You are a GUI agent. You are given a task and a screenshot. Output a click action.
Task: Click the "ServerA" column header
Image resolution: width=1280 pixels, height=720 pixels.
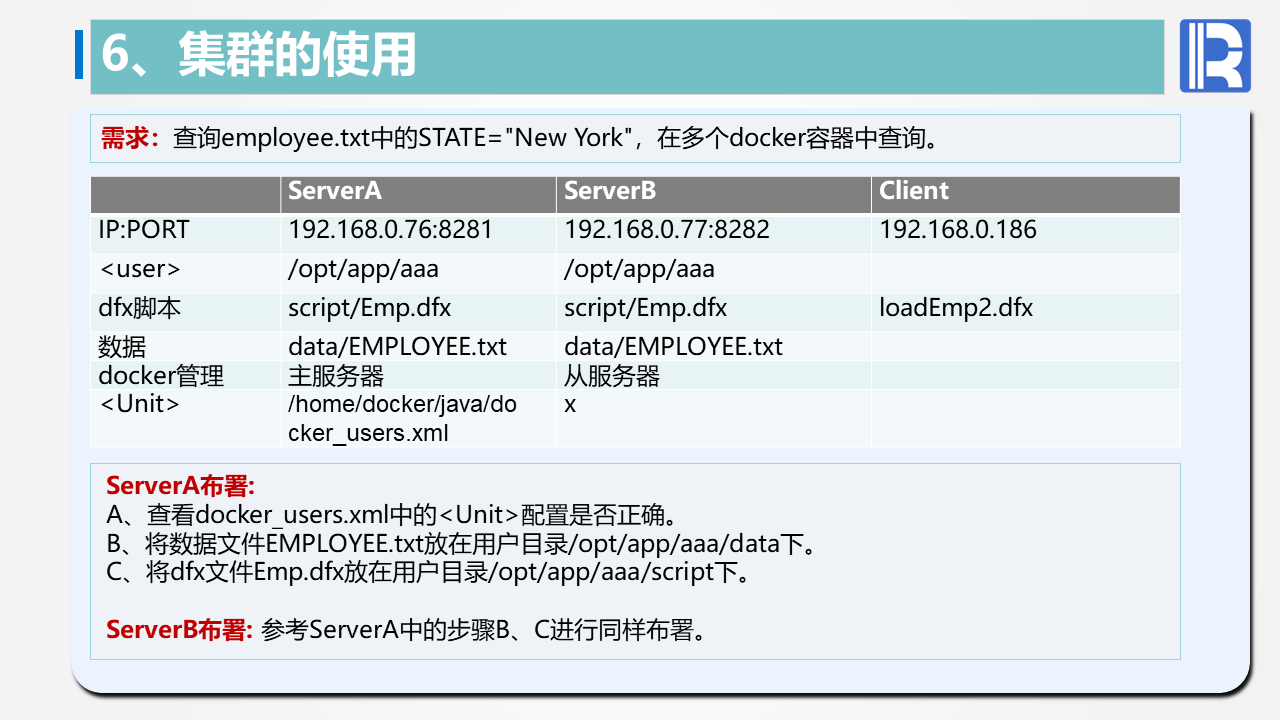pyautogui.click(x=335, y=191)
